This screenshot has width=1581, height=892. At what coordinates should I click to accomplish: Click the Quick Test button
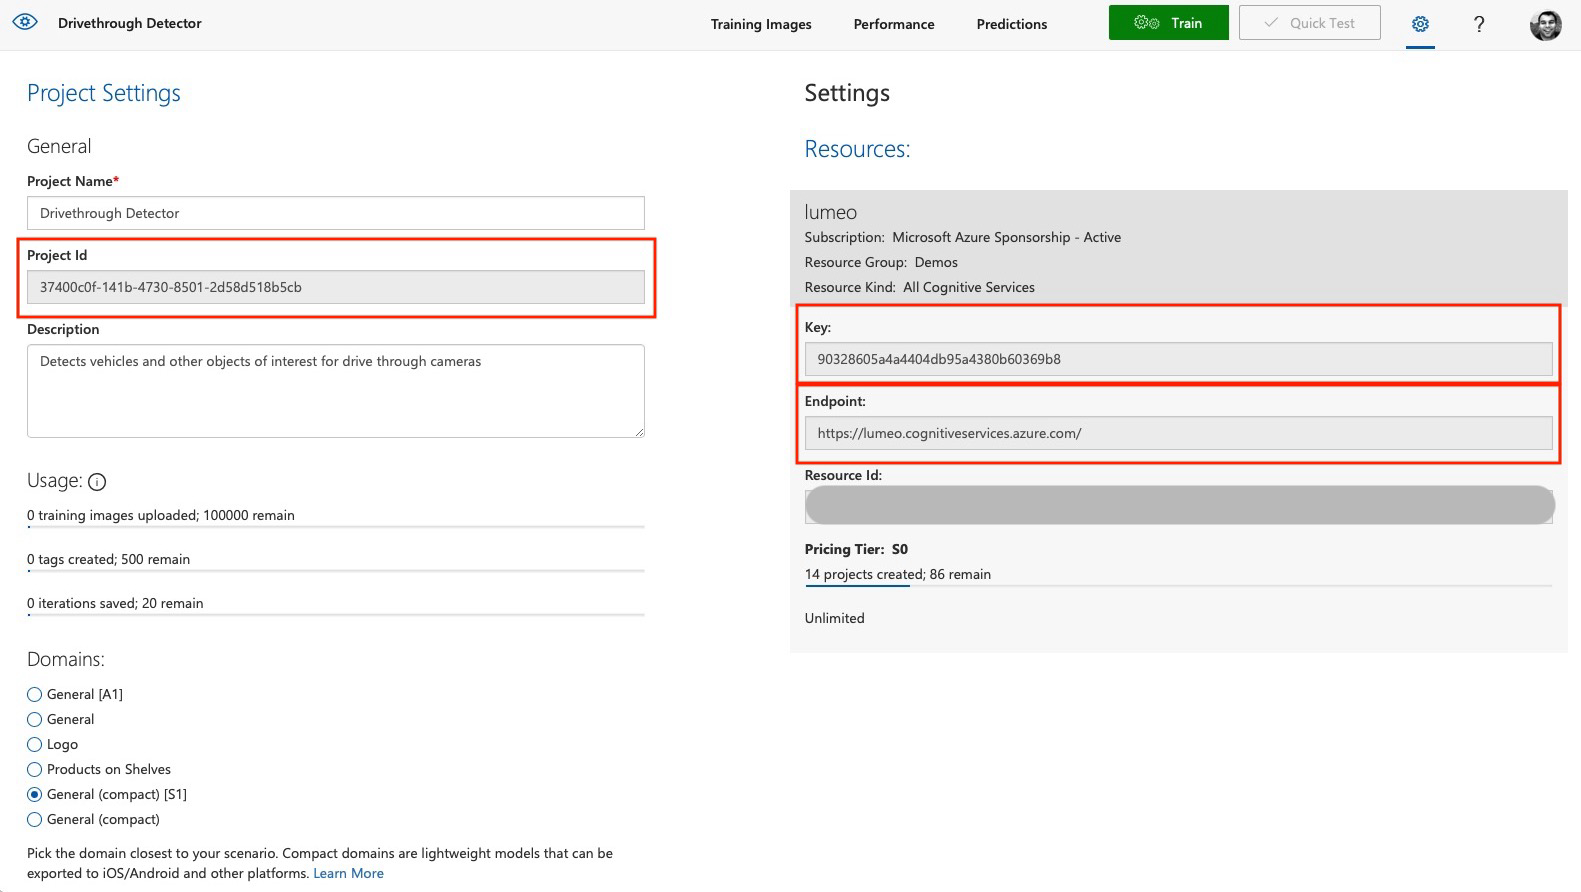tap(1309, 23)
